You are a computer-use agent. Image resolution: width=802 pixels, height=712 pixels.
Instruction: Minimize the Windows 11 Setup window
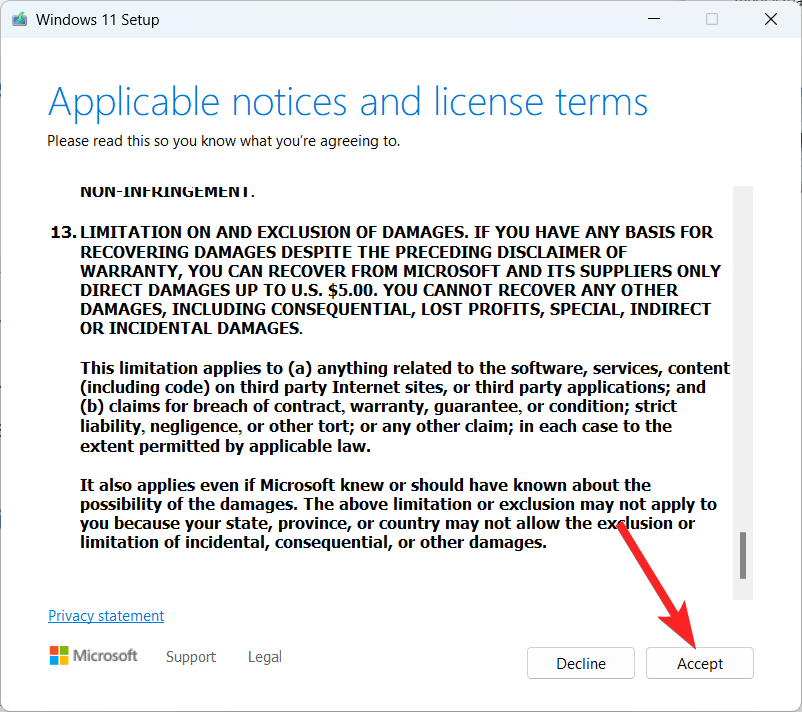tap(653, 20)
